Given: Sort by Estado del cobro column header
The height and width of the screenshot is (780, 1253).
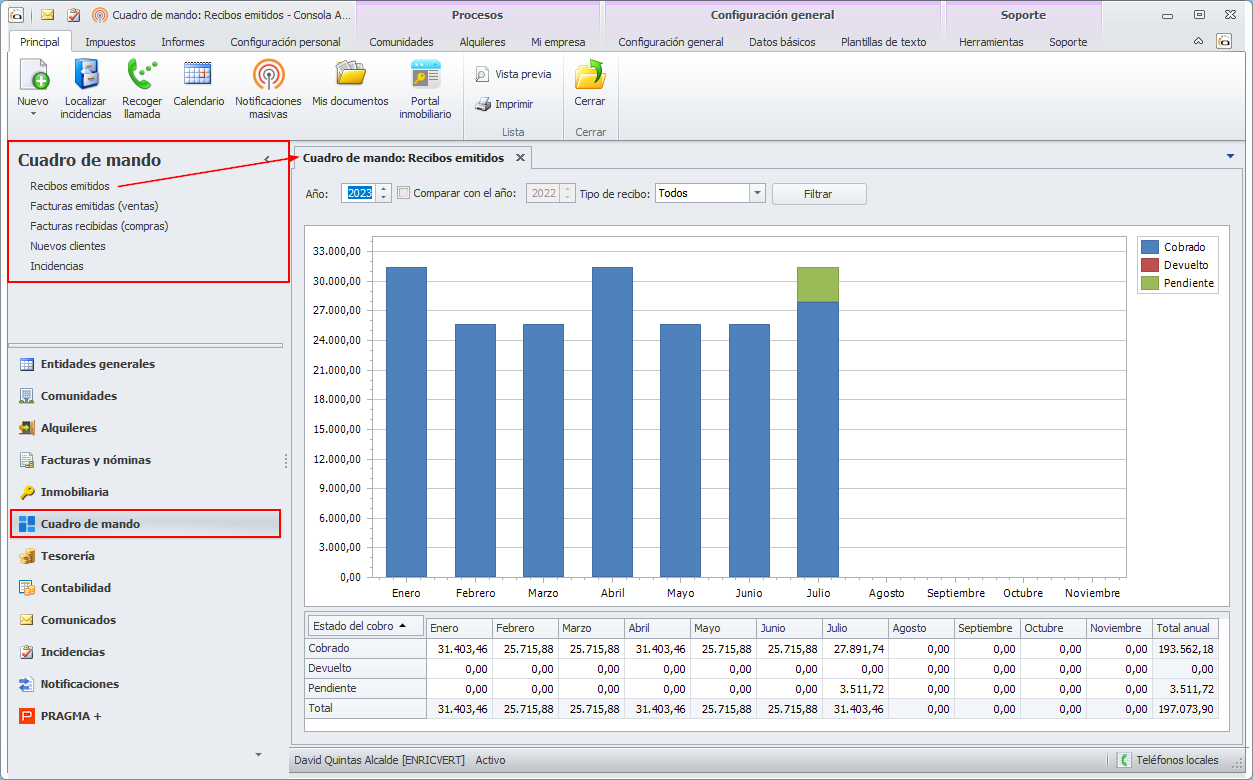Looking at the screenshot, I should [366, 626].
